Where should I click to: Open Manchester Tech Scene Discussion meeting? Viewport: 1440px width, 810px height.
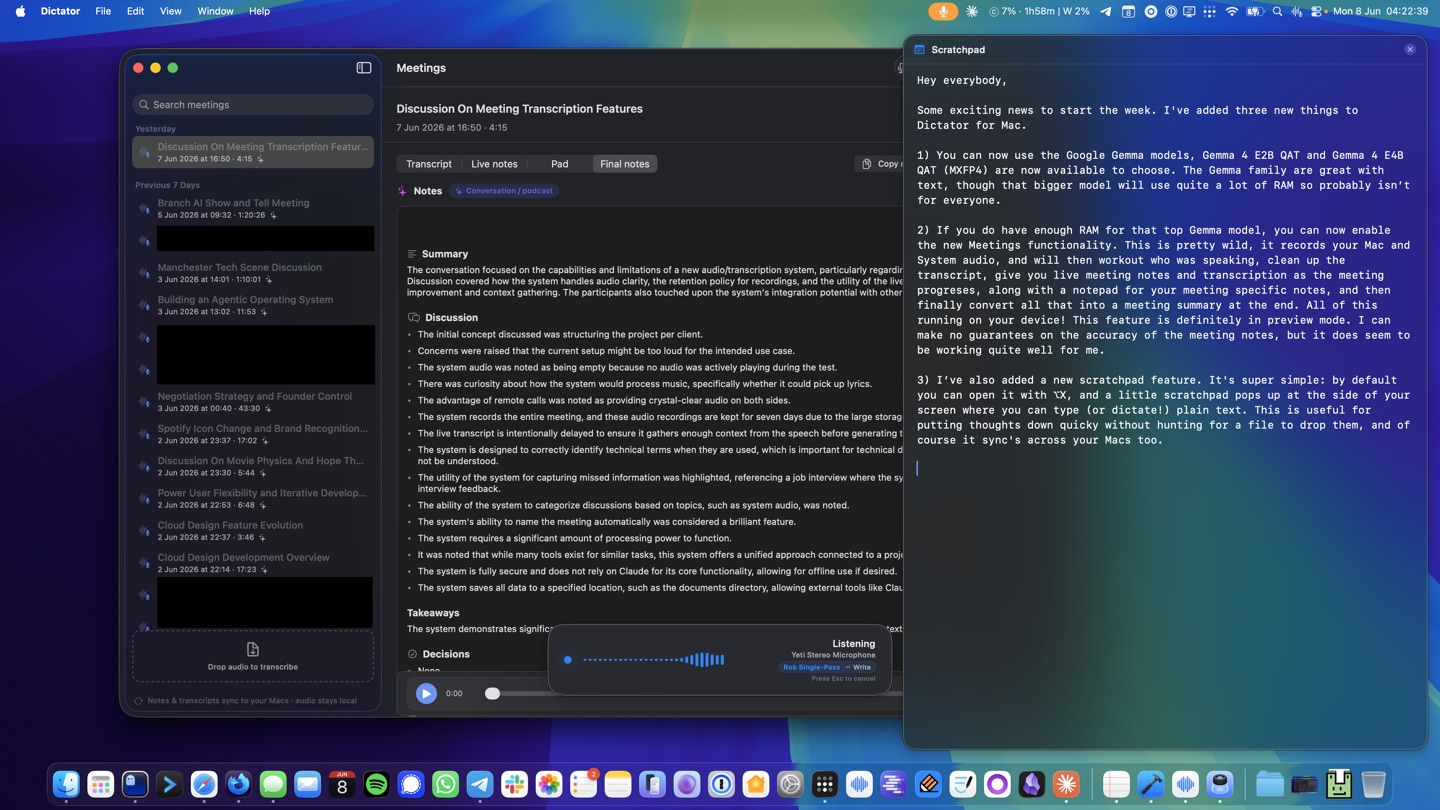[x=253, y=273]
